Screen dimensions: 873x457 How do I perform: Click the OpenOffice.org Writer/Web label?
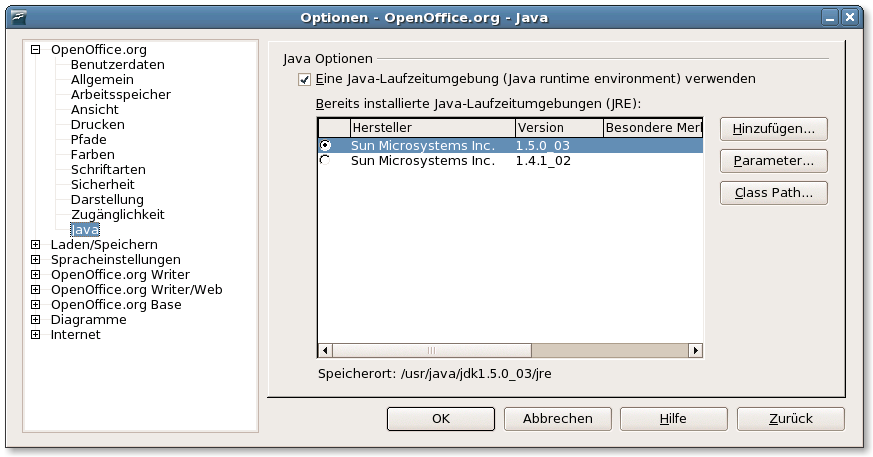pos(136,290)
